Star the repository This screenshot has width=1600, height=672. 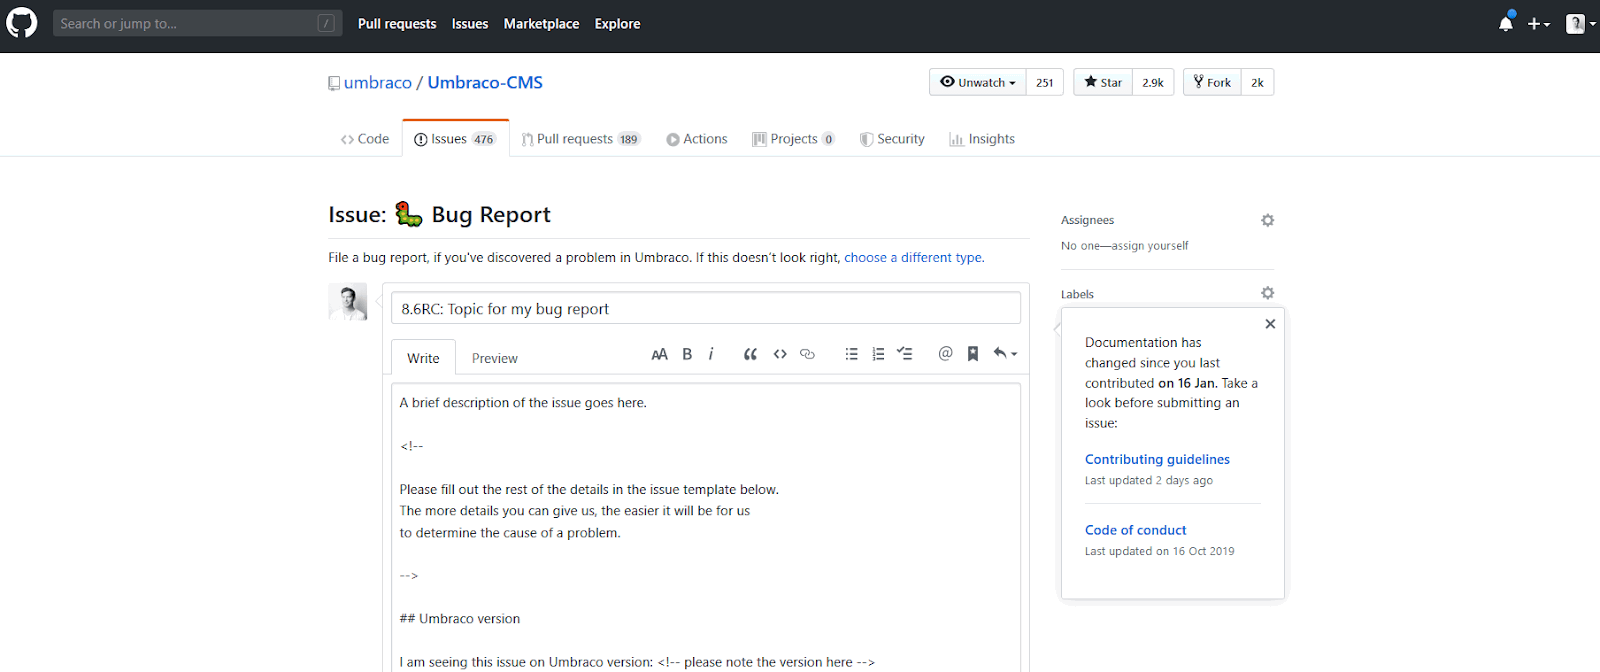click(x=1103, y=82)
